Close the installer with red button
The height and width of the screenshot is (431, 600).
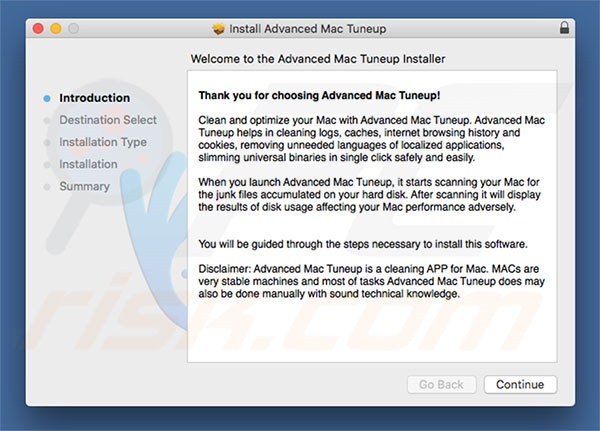38,28
